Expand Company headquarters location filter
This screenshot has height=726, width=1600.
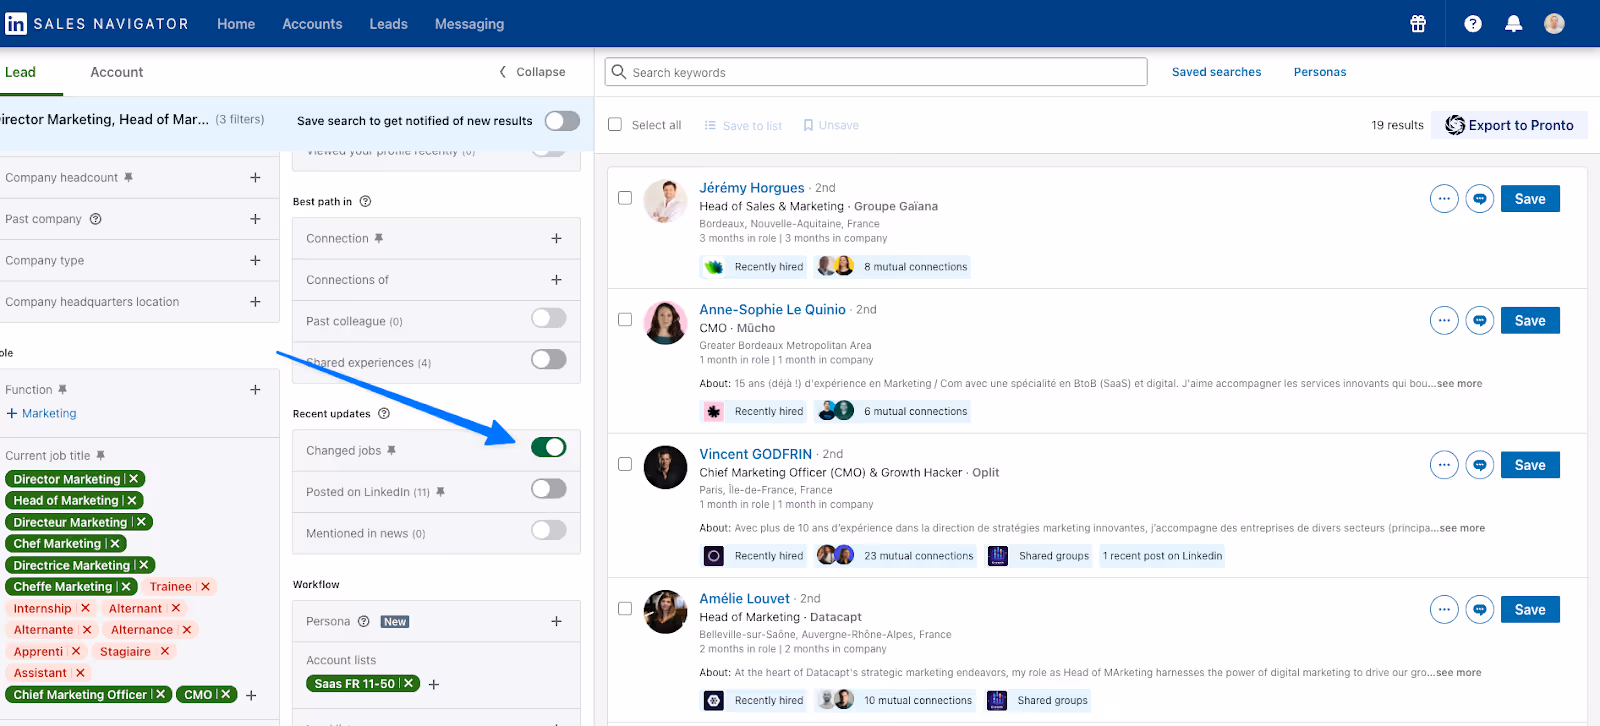255,301
